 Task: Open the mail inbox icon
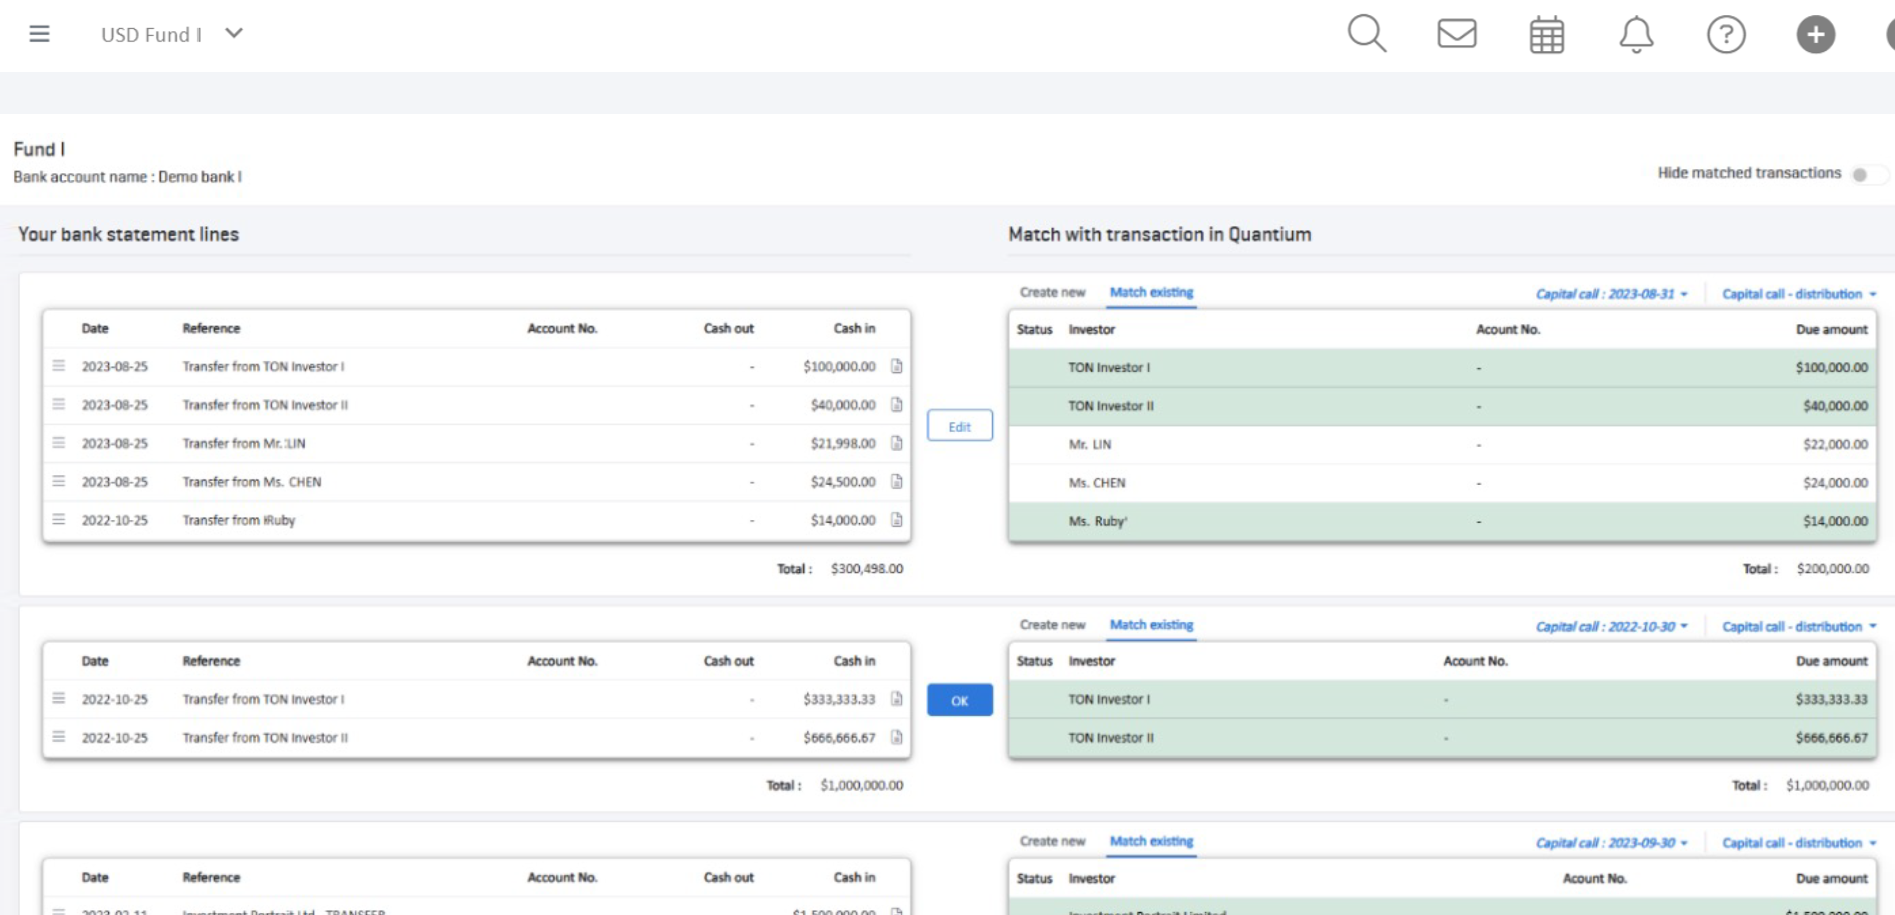coord(1456,34)
